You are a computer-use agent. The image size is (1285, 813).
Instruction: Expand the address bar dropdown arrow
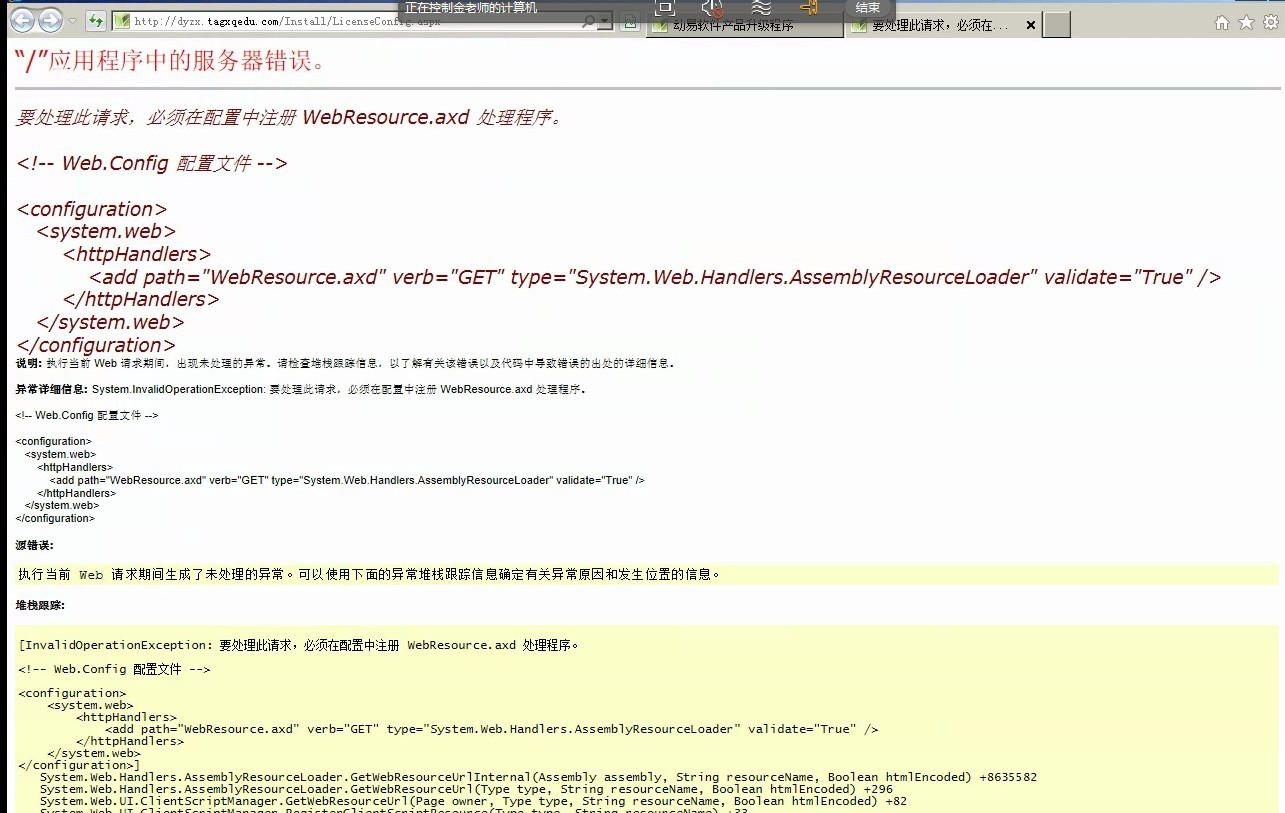[605, 22]
